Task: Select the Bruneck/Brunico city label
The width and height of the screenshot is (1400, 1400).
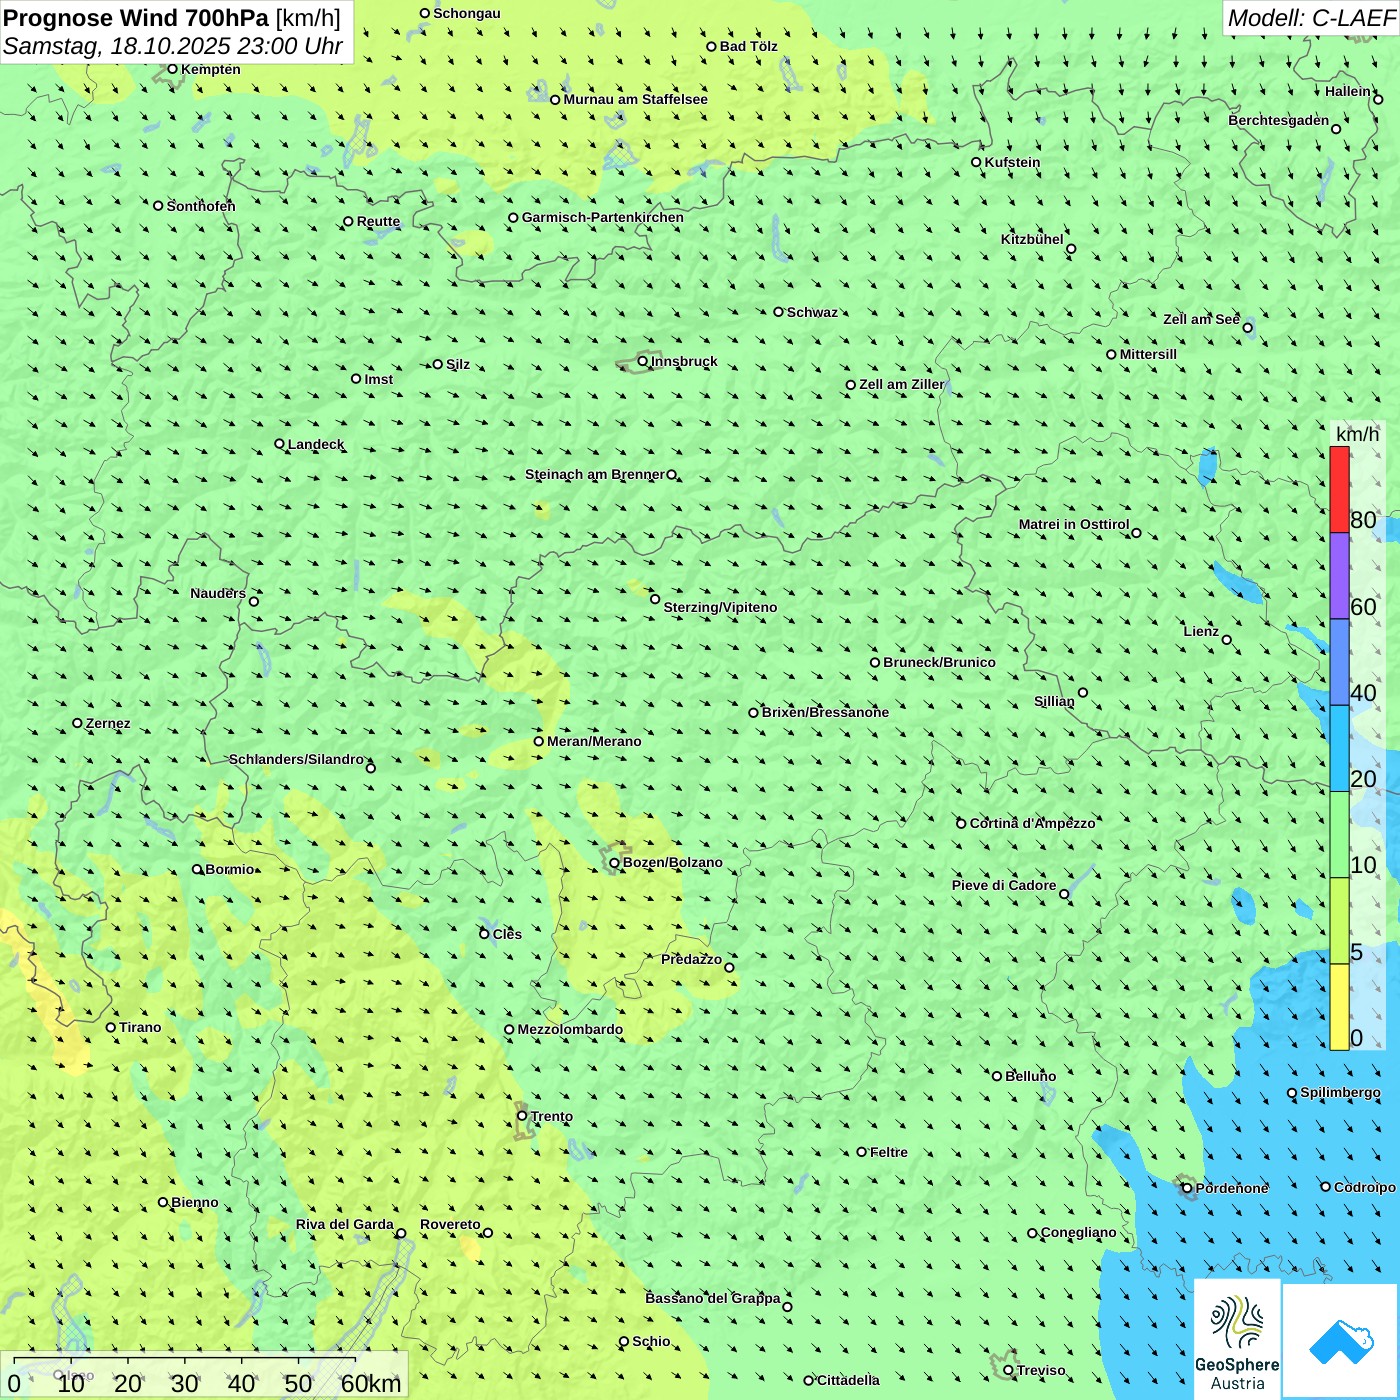Action: pyautogui.click(x=939, y=662)
